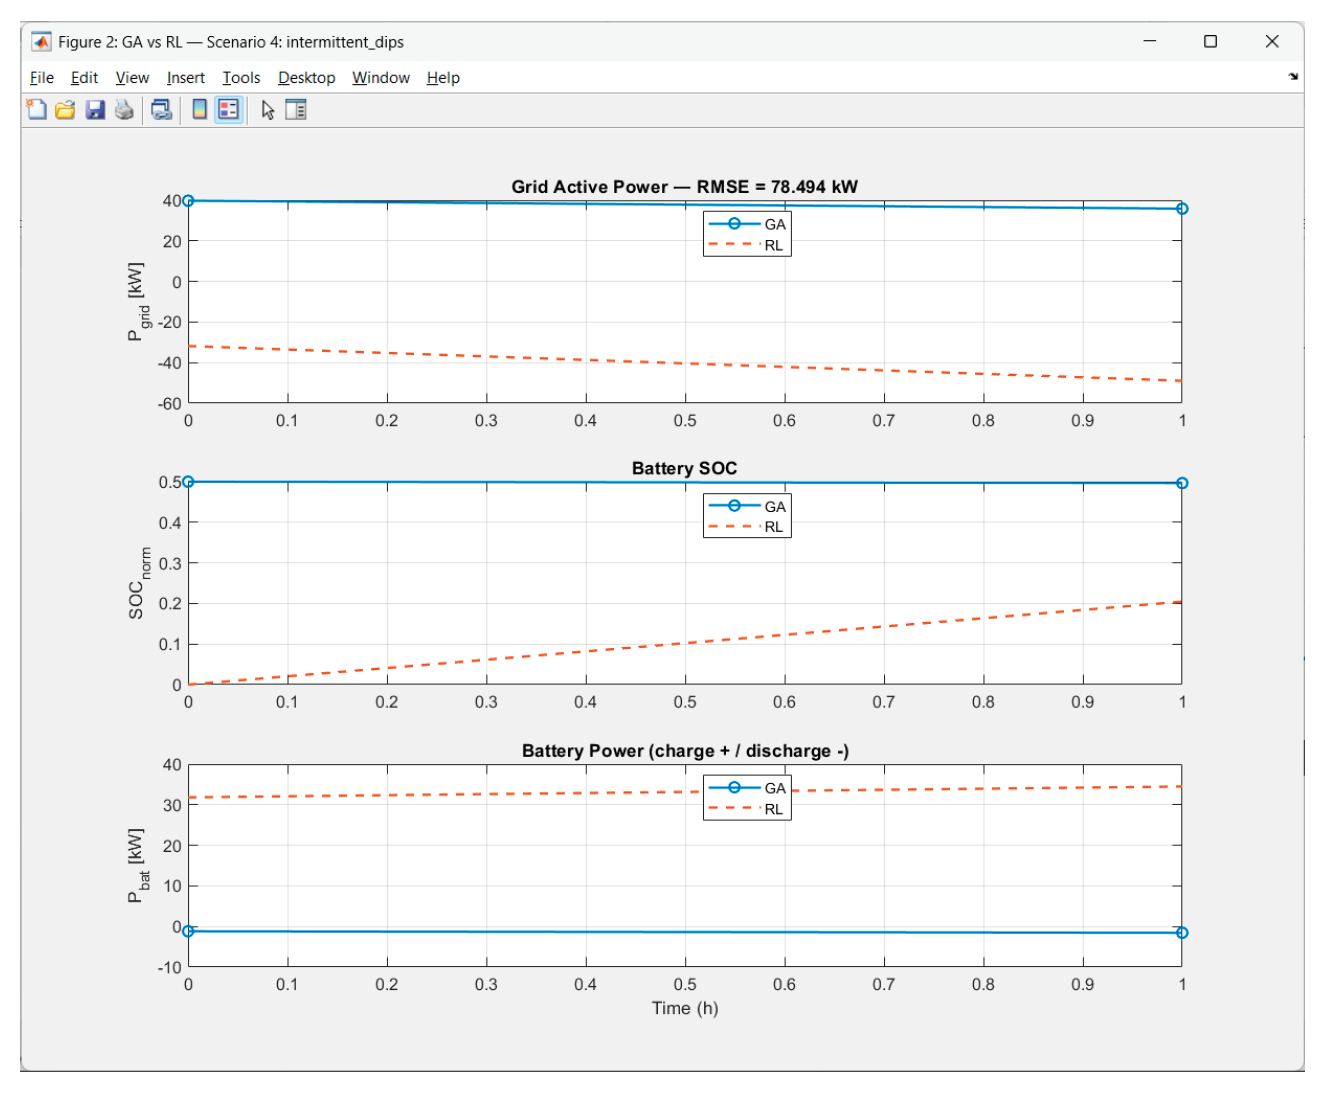
Task: Save the figure with the floppy disk icon
Action: pyautogui.click(x=95, y=110)
